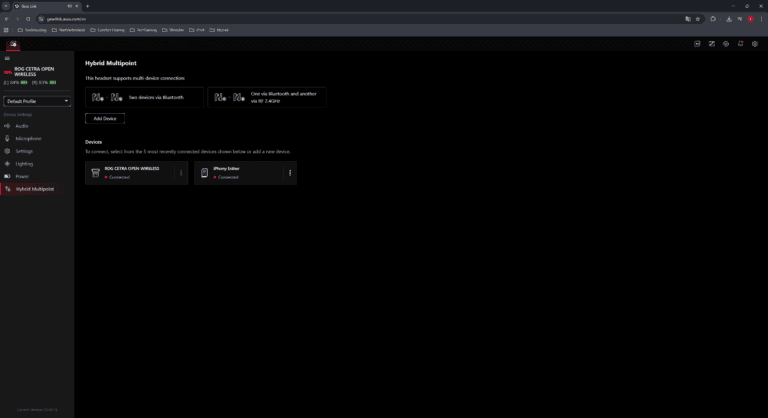The image size is (768, 418).
Task: Open options menu for ROG CETRA OPEN WIRELESS
Action: [181, 173]
